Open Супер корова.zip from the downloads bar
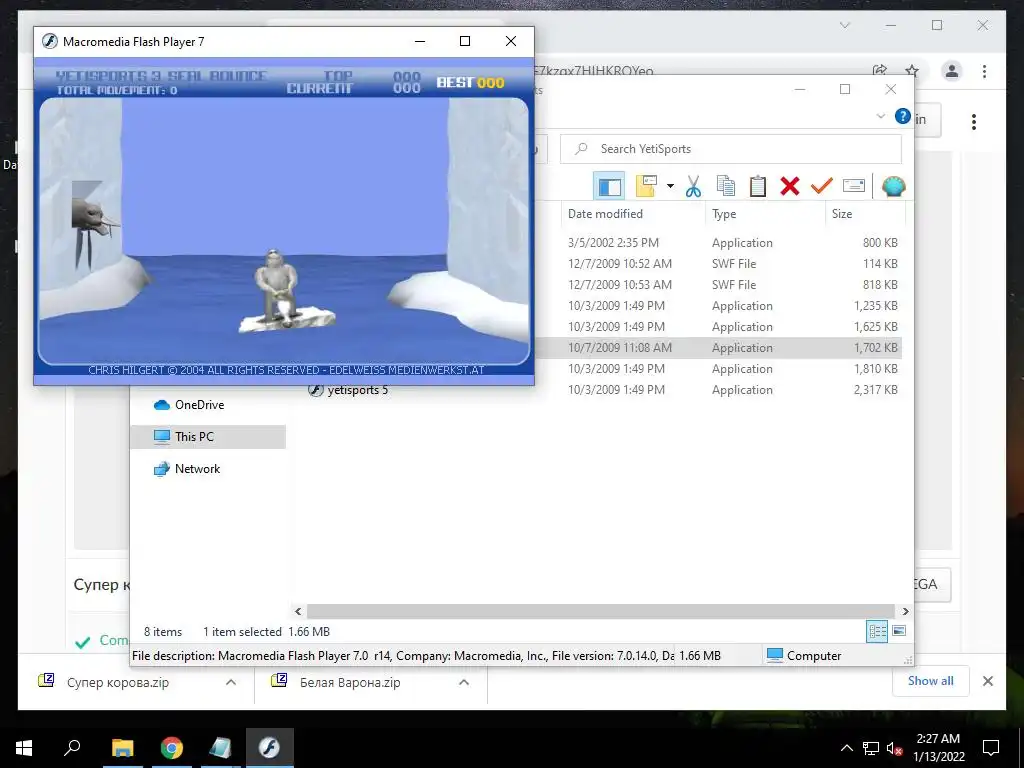This screenshot has height=768, width=1024. coord(118,682)
